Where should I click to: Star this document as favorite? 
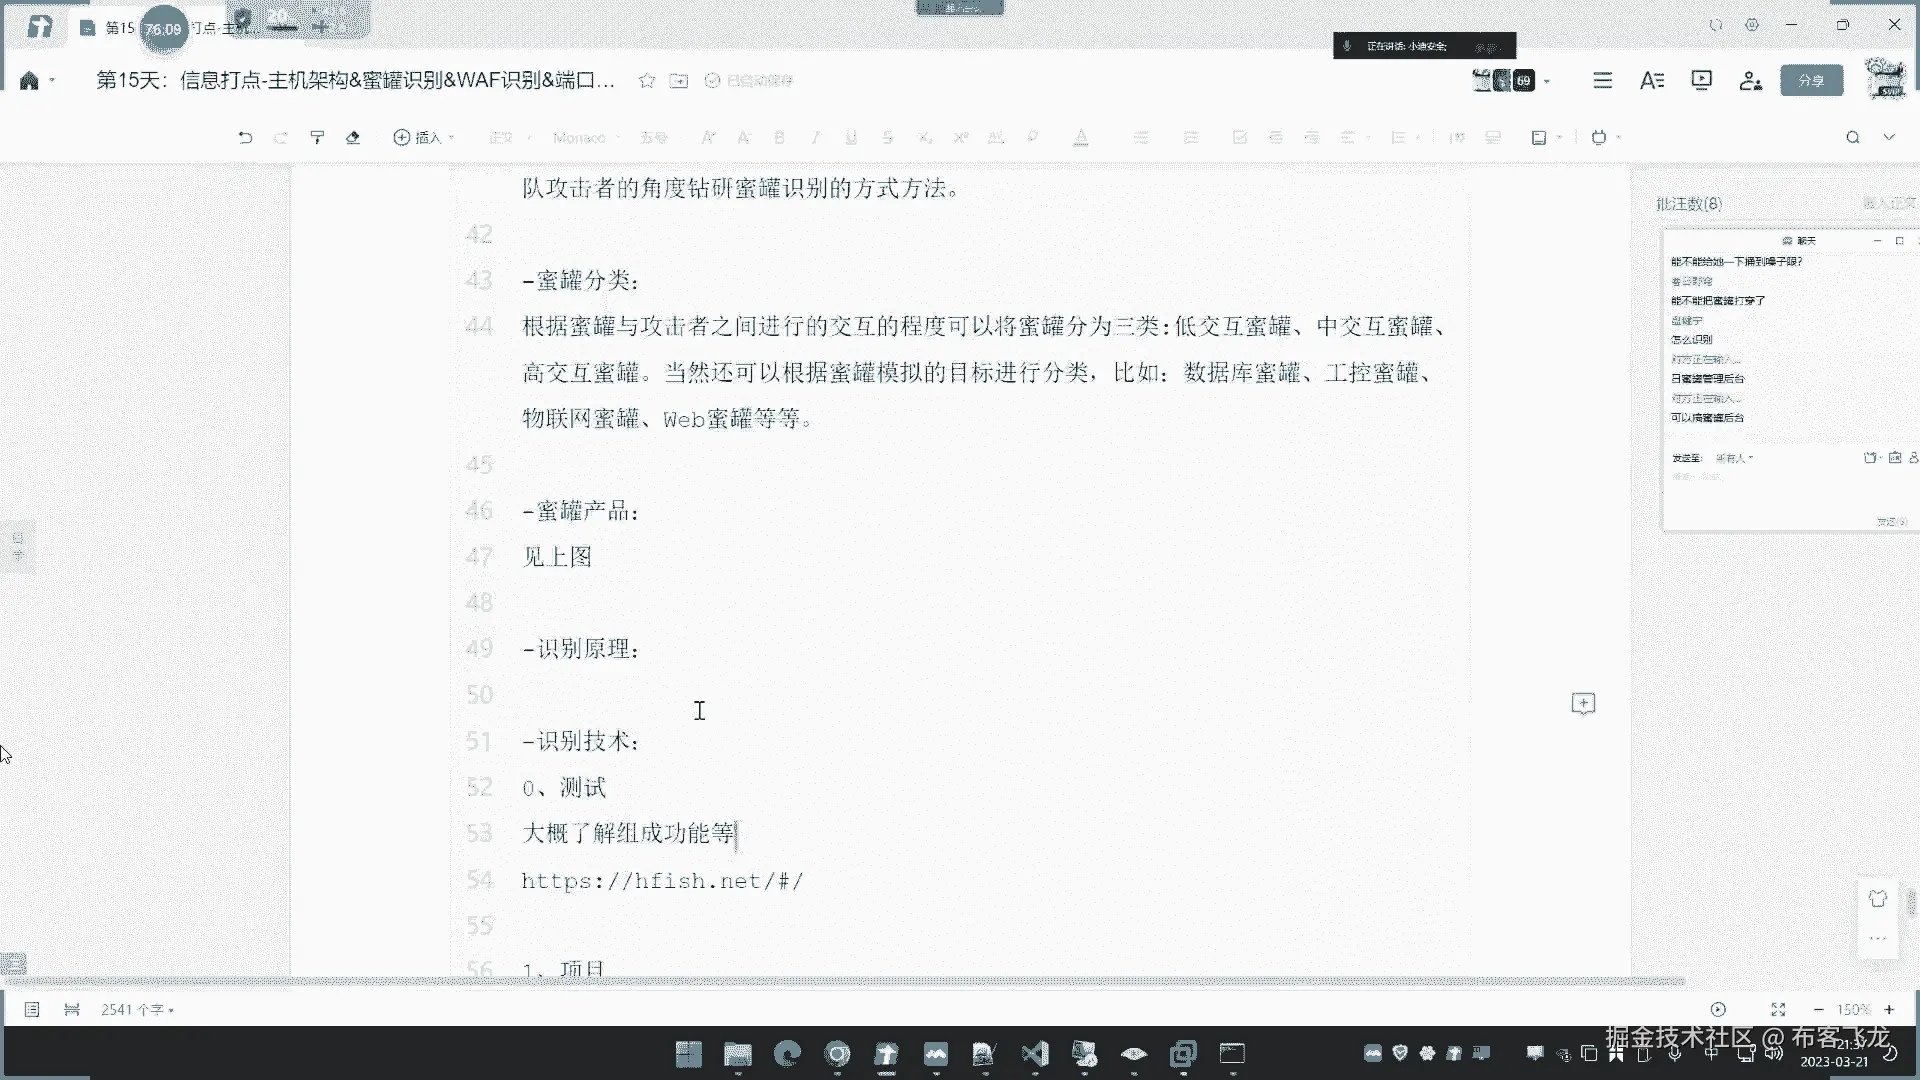[x=647, y=81]
